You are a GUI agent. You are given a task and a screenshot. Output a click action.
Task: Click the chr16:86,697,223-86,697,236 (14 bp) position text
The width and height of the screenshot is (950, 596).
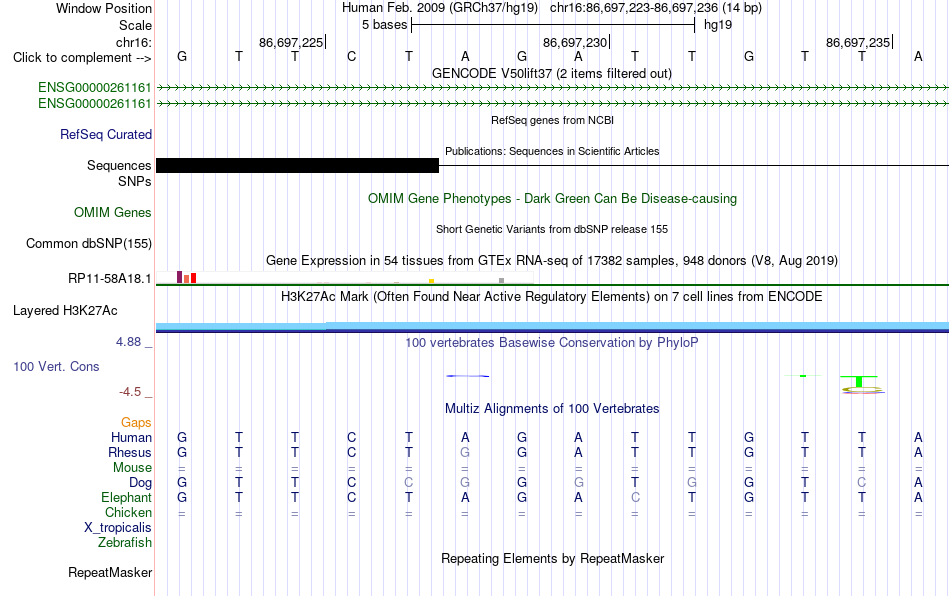(x=656, y=8)
